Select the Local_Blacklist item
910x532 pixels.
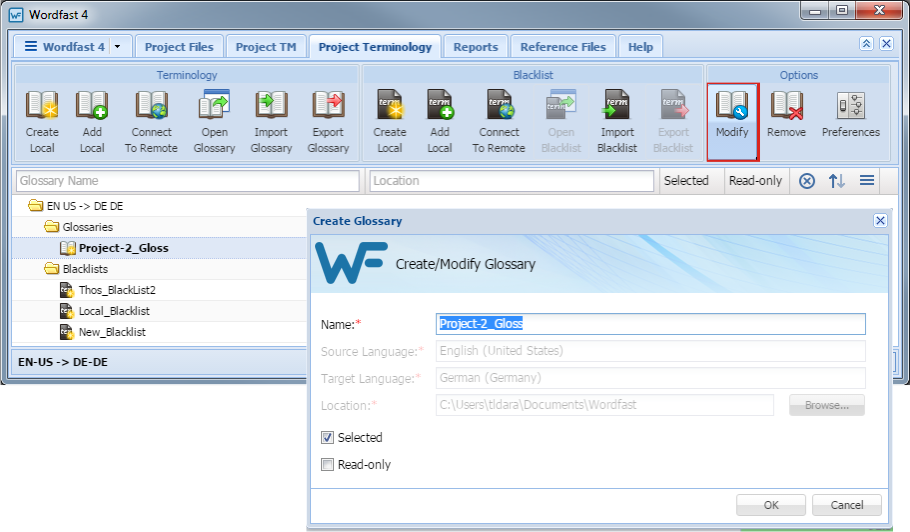click(x=114, y=311)
